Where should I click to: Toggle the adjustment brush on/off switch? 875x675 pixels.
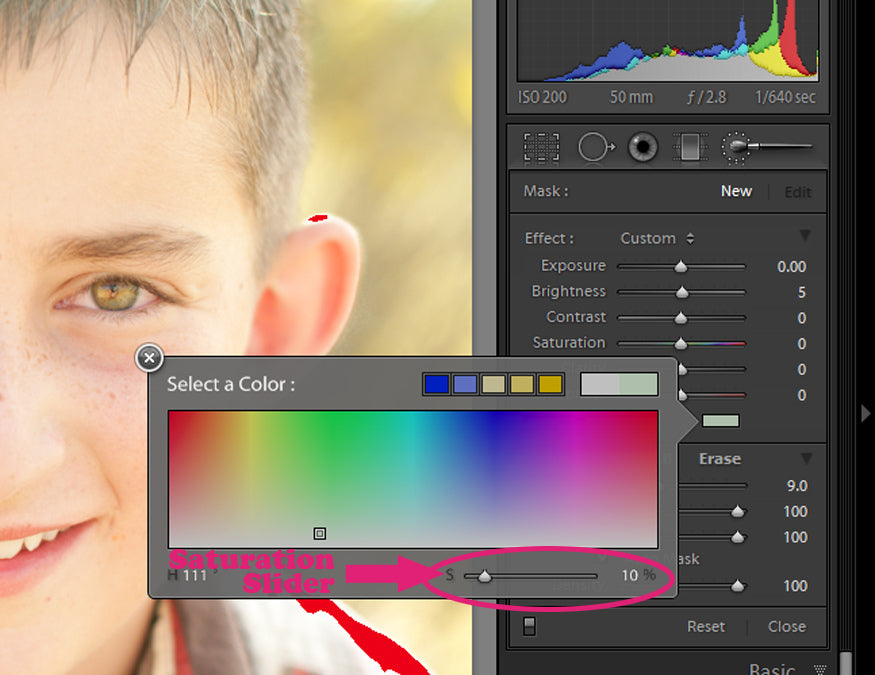pos(529,627)
